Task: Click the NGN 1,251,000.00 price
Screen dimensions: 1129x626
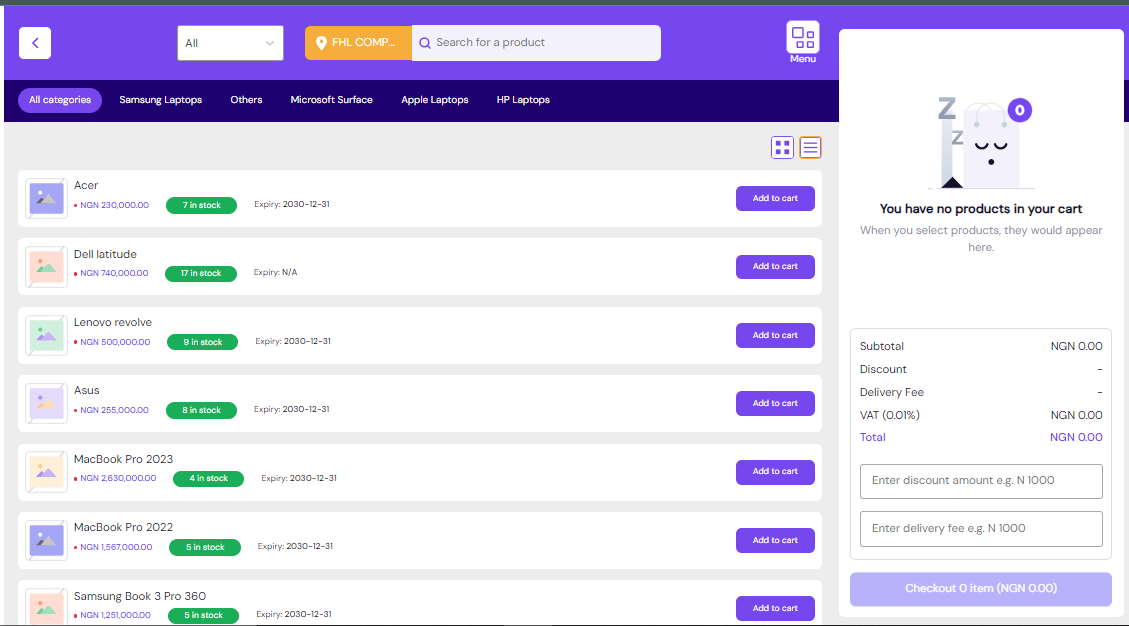Action: point(115,615)
